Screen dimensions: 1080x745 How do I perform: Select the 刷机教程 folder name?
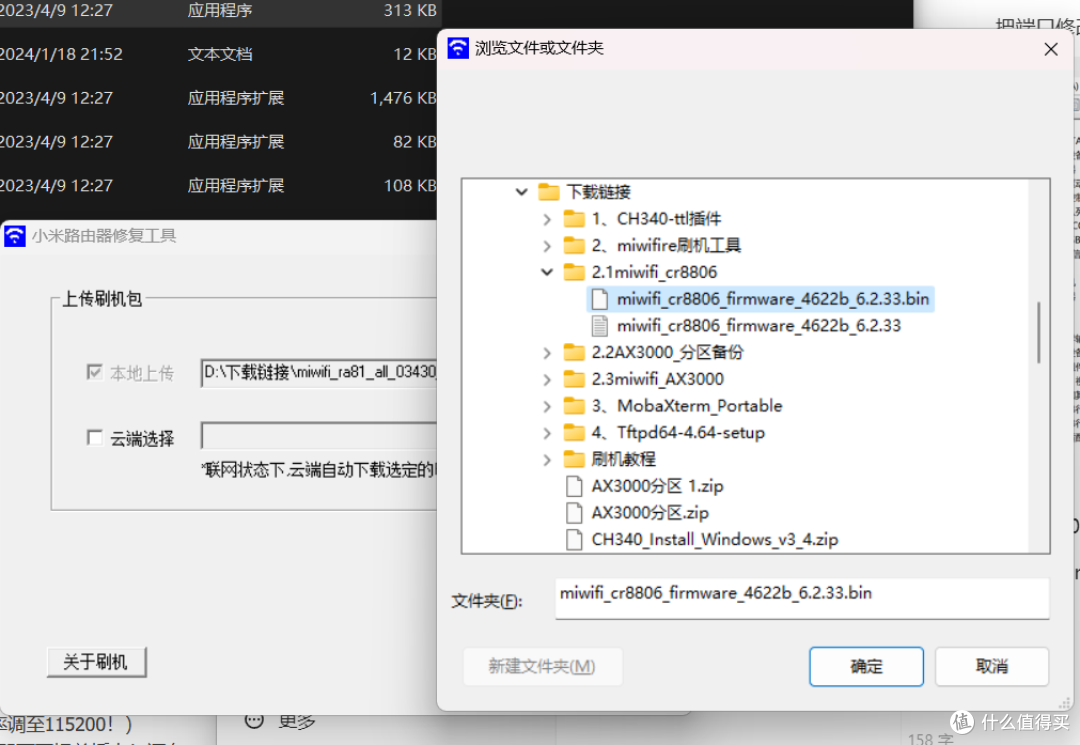pos(623,459)
